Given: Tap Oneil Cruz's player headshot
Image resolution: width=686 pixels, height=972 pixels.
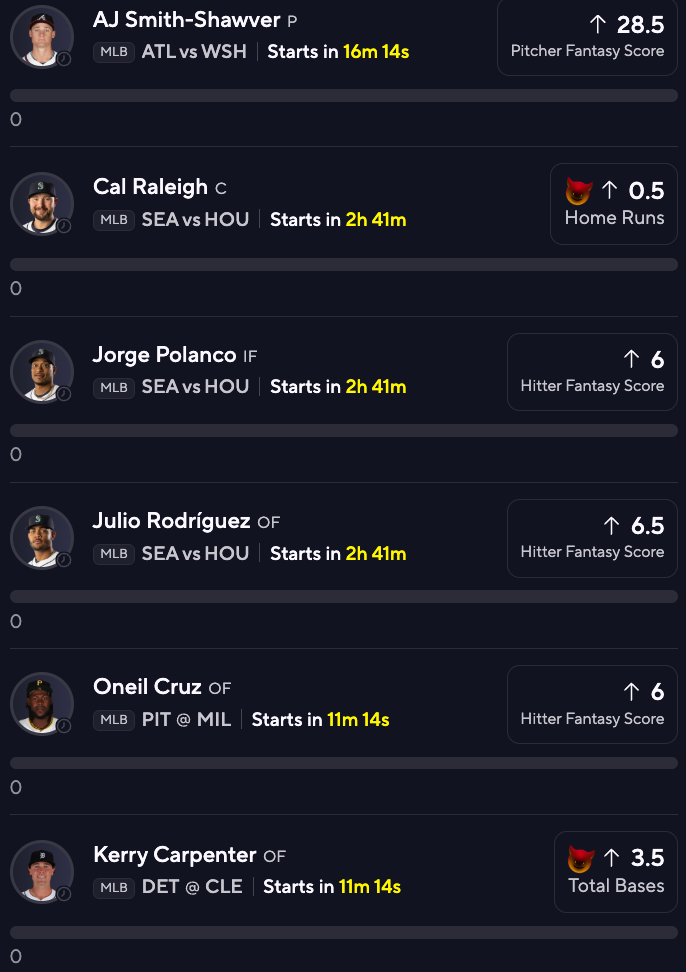Looking at the screenshot, I should (x=42, y=704).
